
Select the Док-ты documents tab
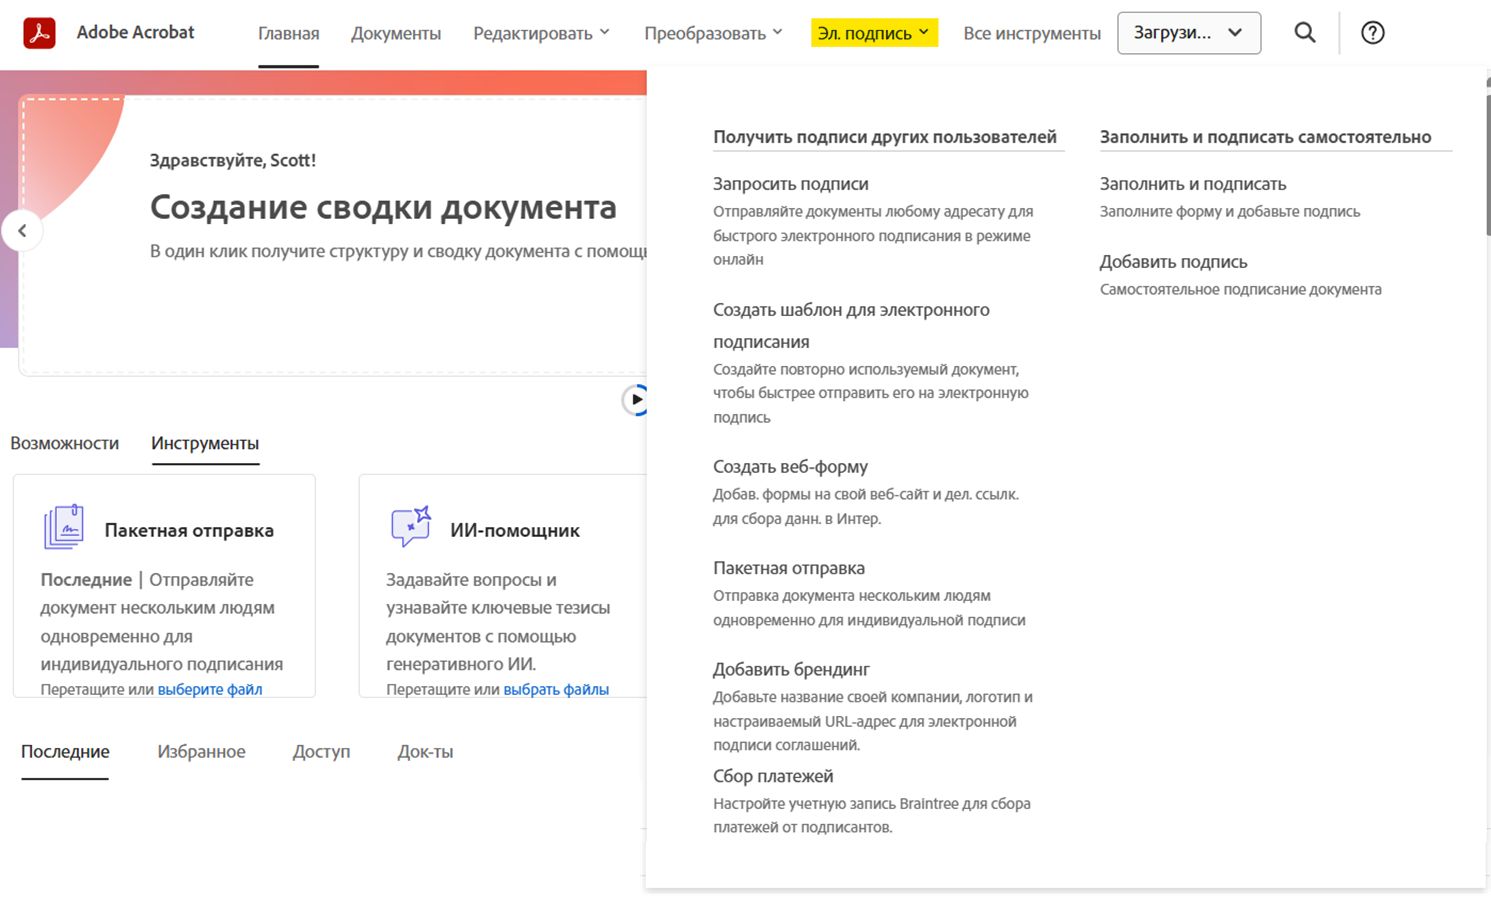pos(425,751)
